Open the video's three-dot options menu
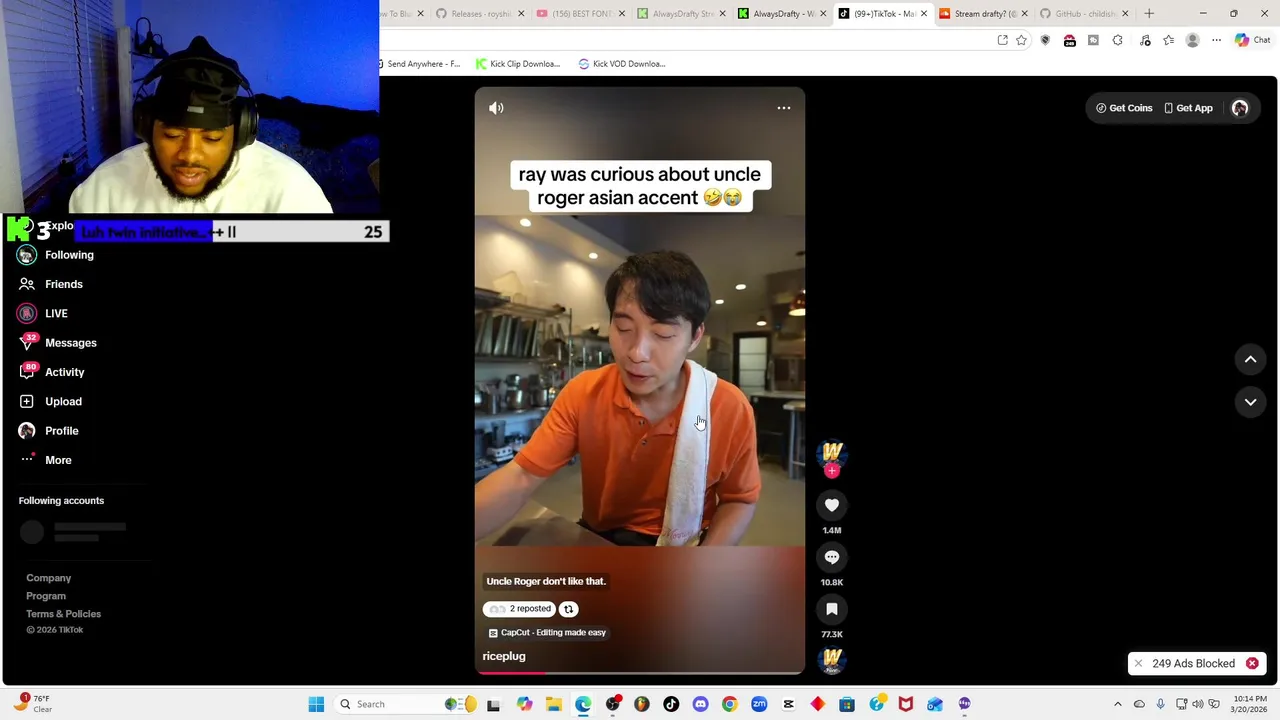 [x=784, y=108]
